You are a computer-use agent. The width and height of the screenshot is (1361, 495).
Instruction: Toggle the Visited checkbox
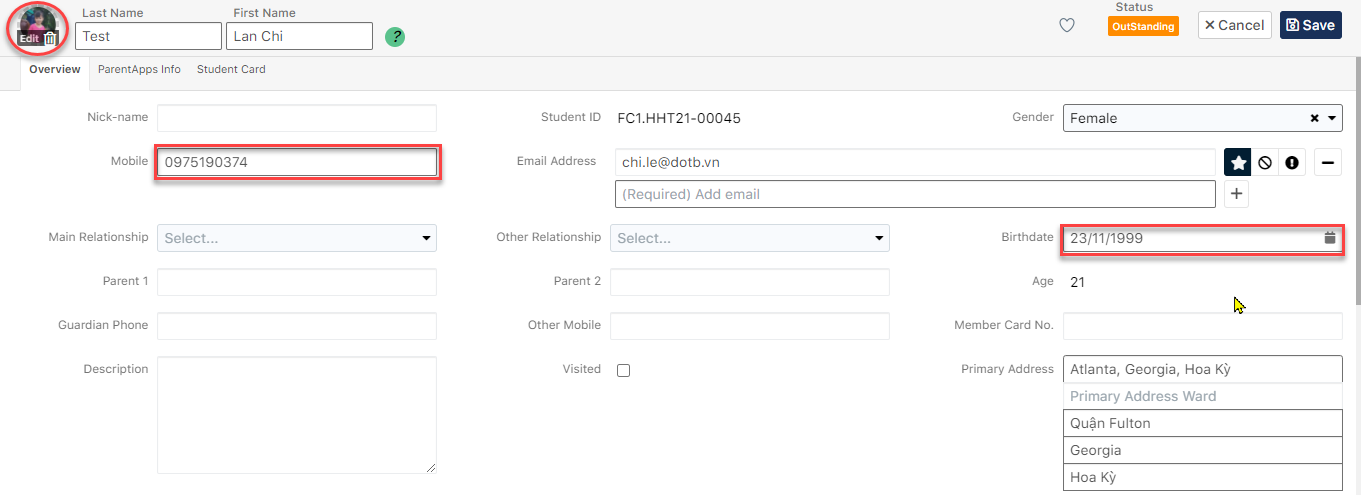624,370
